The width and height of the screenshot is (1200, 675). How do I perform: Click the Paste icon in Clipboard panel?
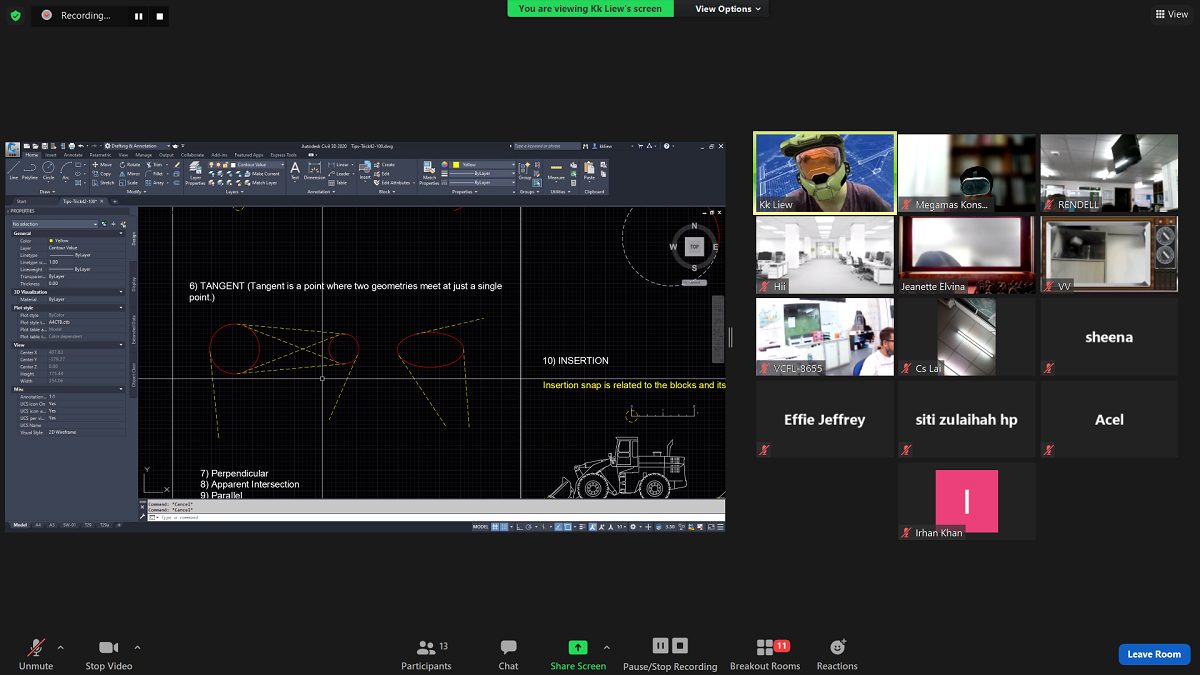[x=589, y=172]
